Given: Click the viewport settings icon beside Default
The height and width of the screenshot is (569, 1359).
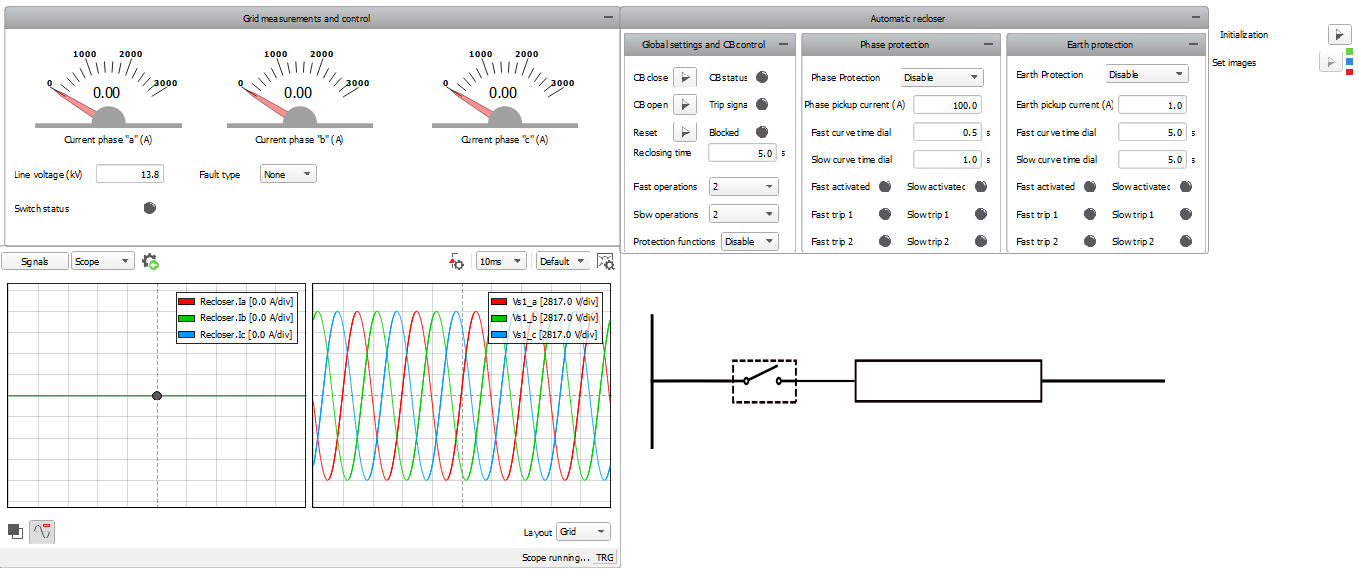Looking at the screenshot, I should pos(605,261).
